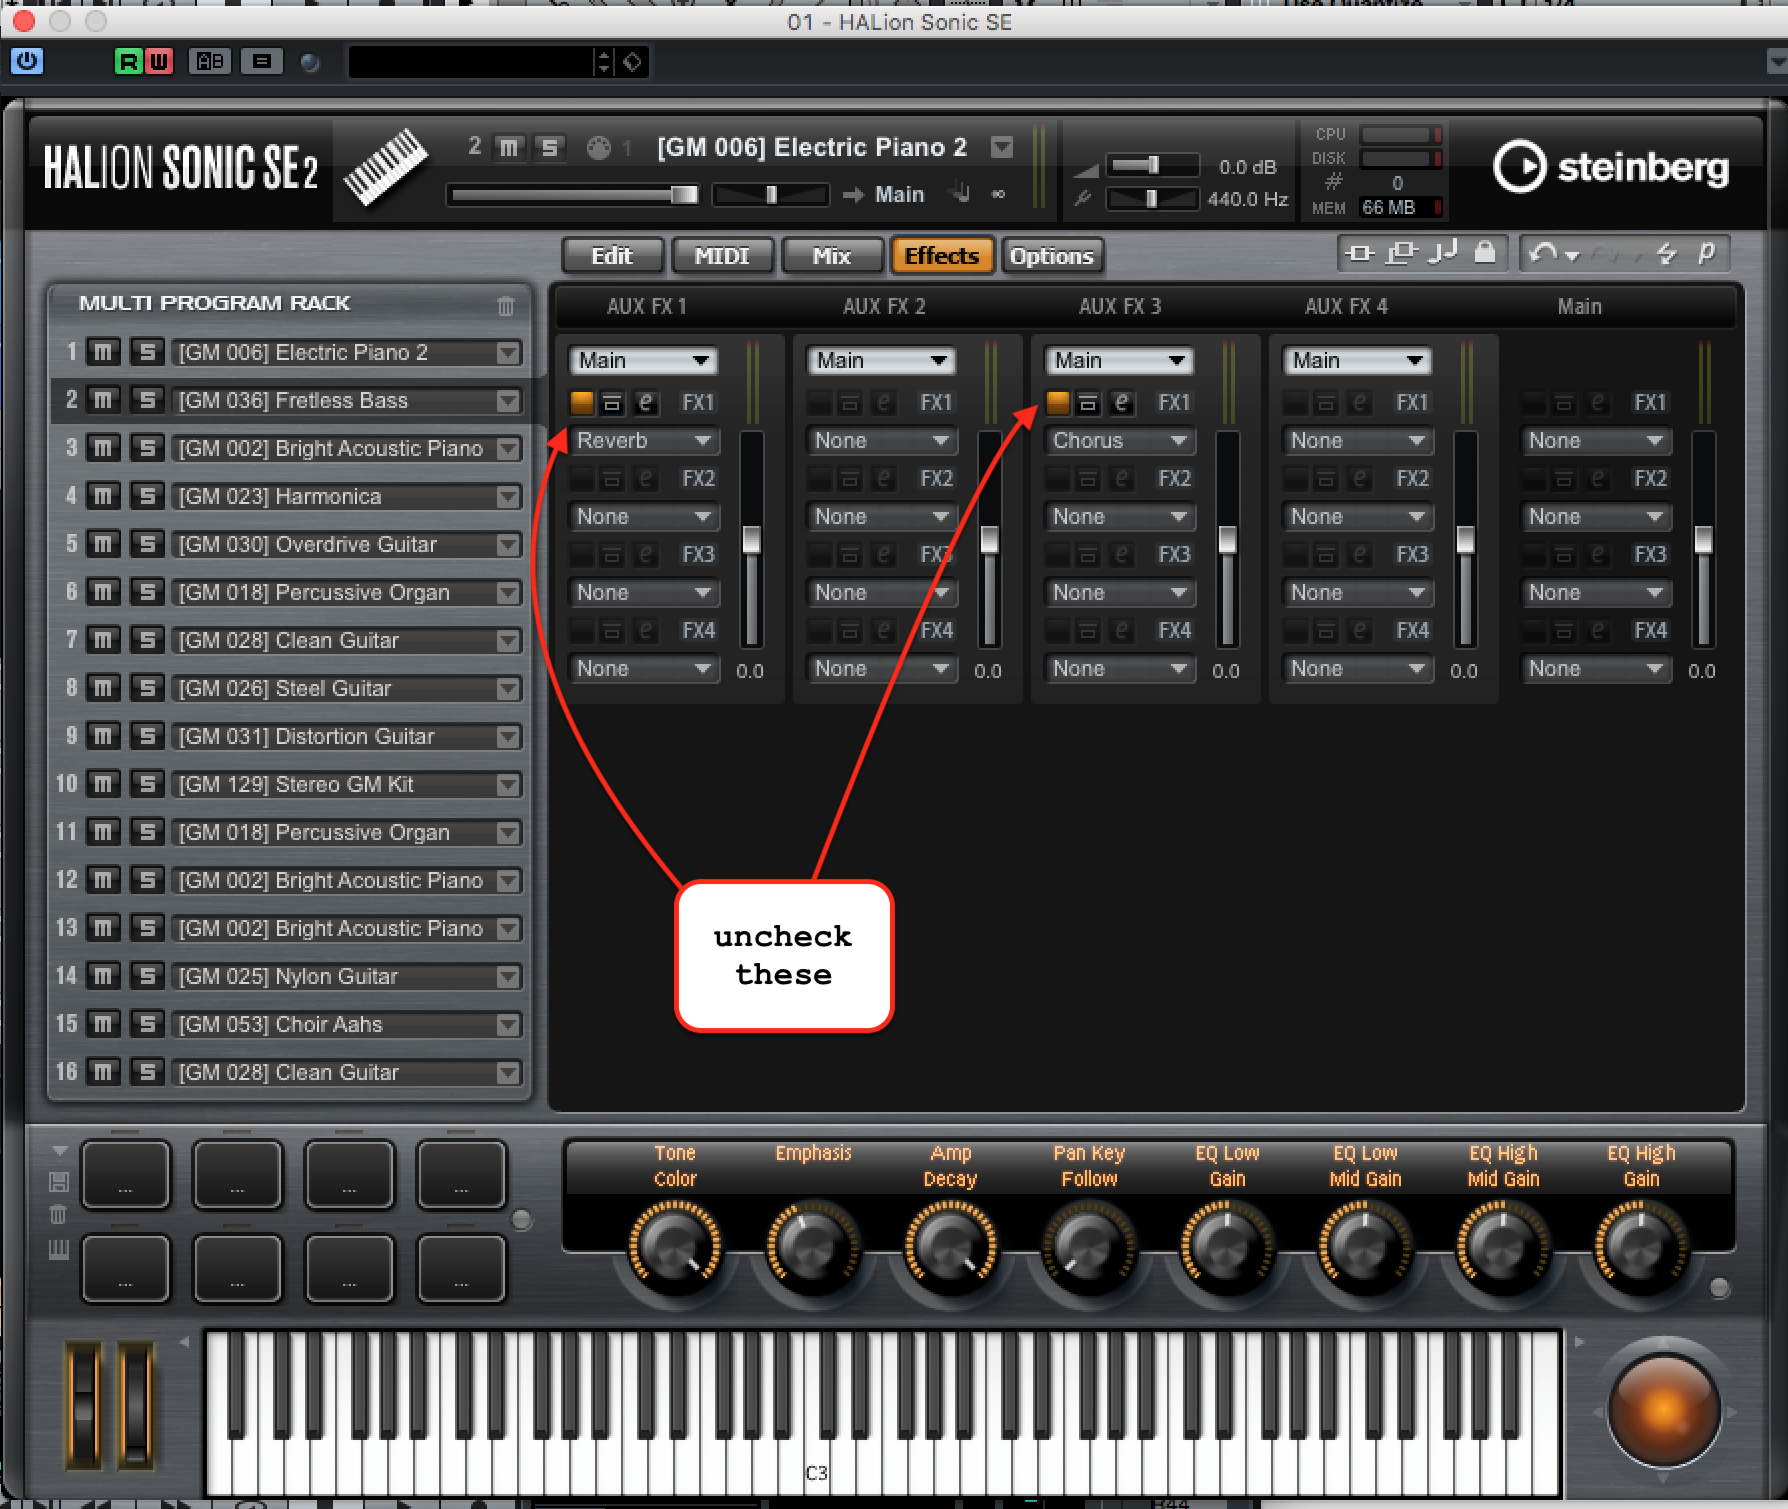Click the A/B compare settings icon
The width and height of the screenshot is (1788, 1509).
pos(210,62)
